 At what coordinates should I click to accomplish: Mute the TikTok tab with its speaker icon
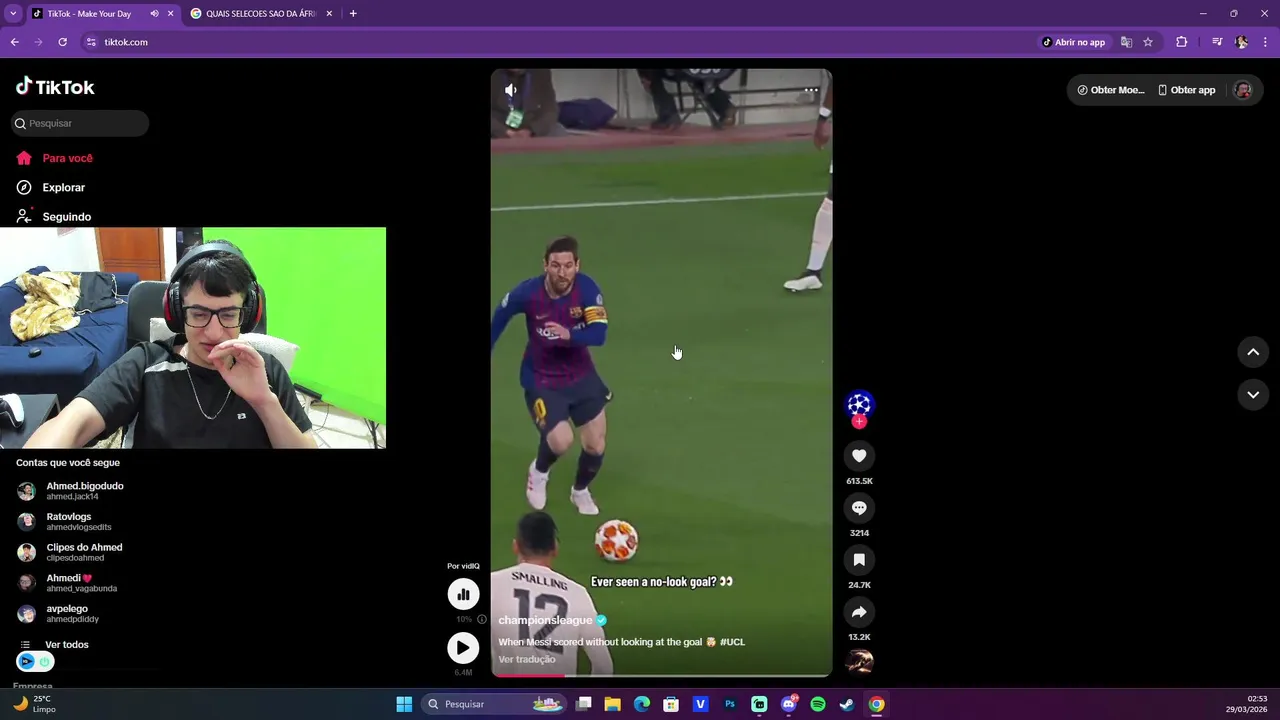click(154, 14)
